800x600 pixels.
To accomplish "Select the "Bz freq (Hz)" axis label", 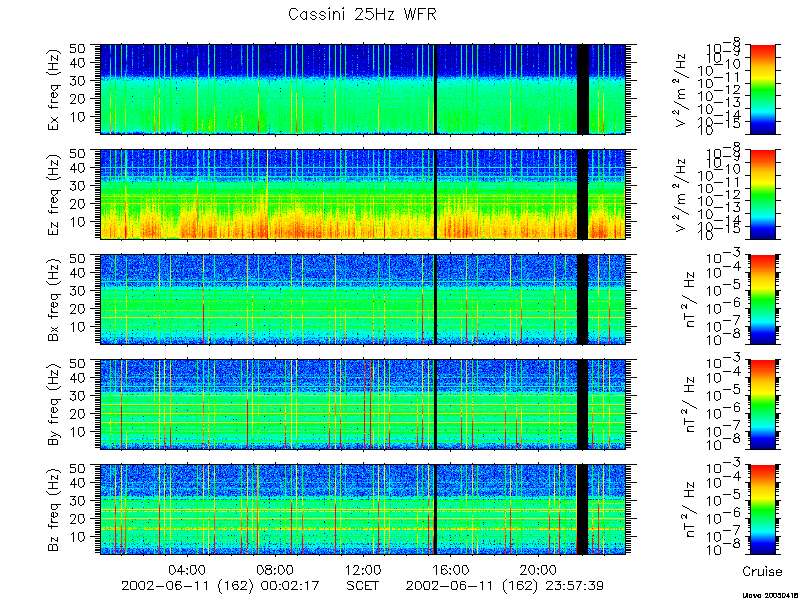I will [54, 510].
